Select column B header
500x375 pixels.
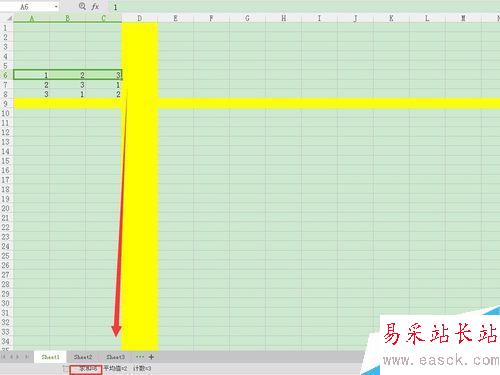click(x=68, y=18)
